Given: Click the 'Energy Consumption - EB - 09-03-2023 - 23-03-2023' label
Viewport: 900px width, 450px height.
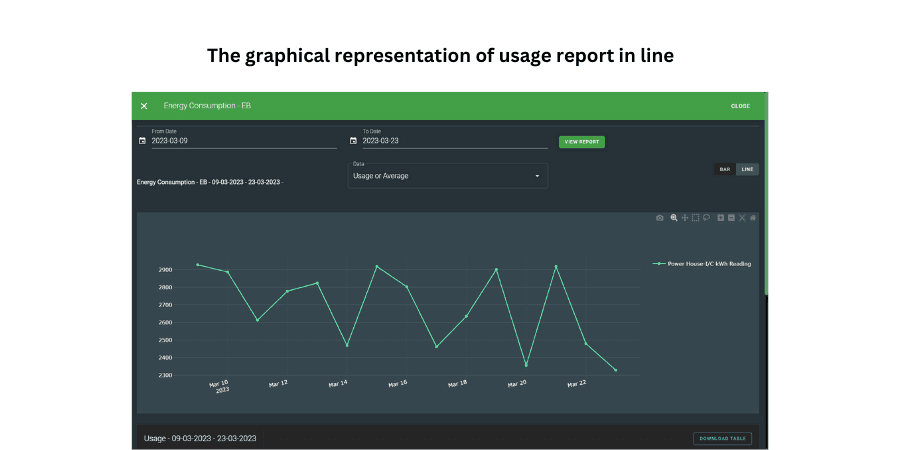Looking at the screenshot, I should point(210,182).
